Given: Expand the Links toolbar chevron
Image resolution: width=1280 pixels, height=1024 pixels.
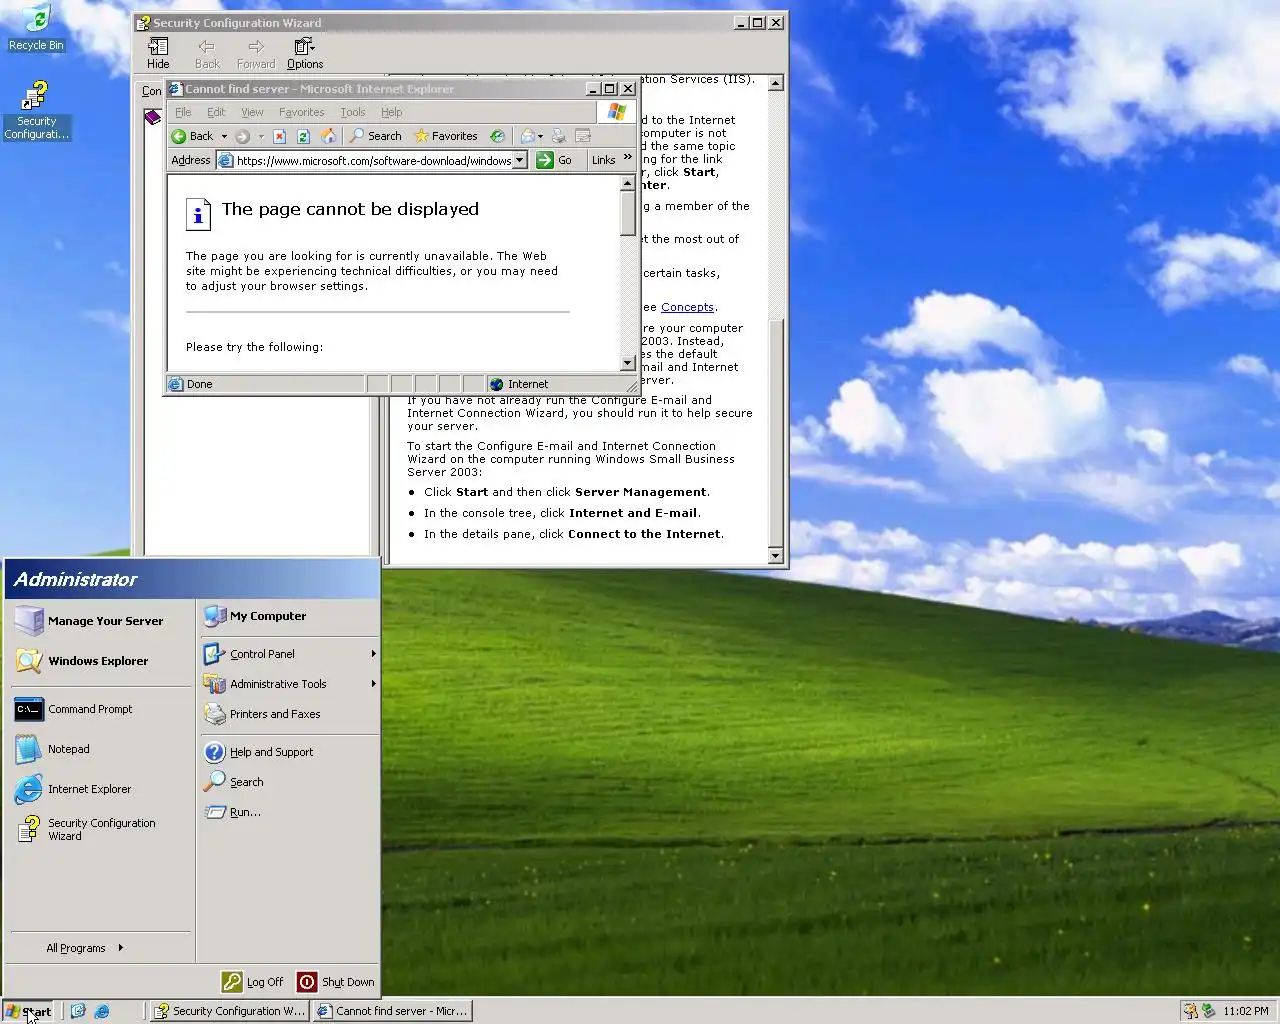Looking at the screenshot, I should click(x=628, y=157).
